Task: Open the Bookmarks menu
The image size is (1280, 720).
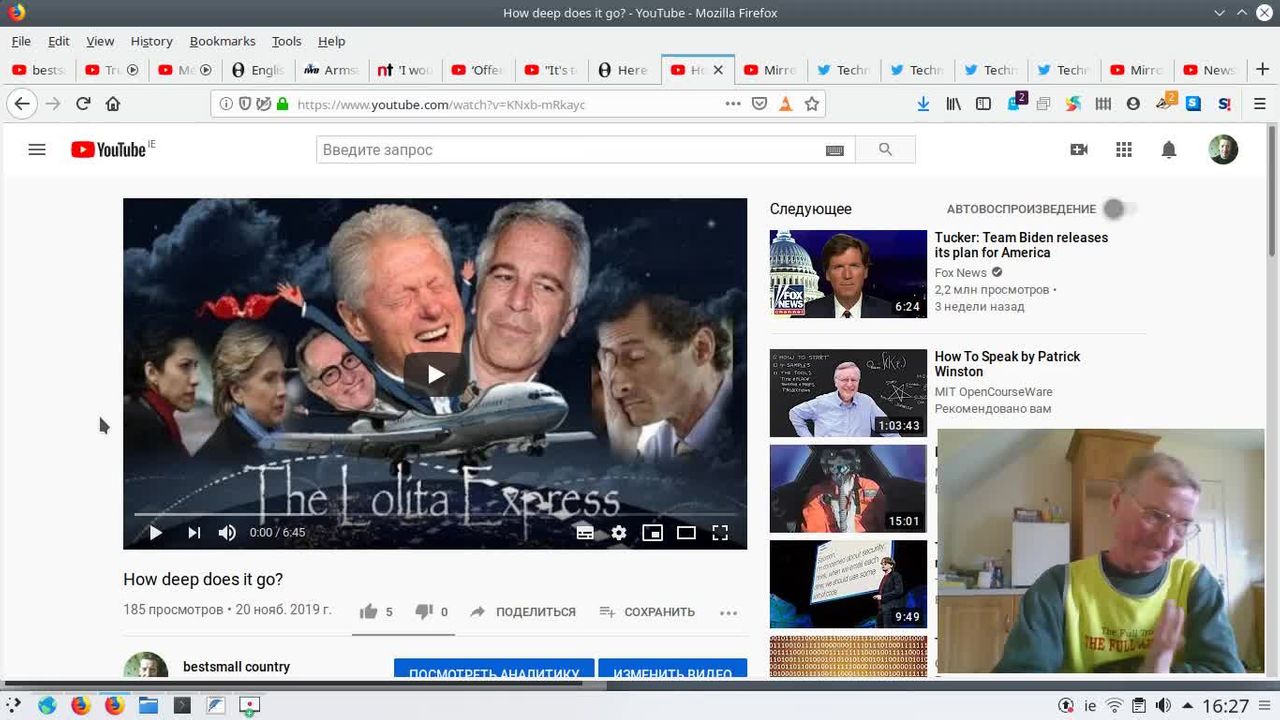Action: click(222, 41)
